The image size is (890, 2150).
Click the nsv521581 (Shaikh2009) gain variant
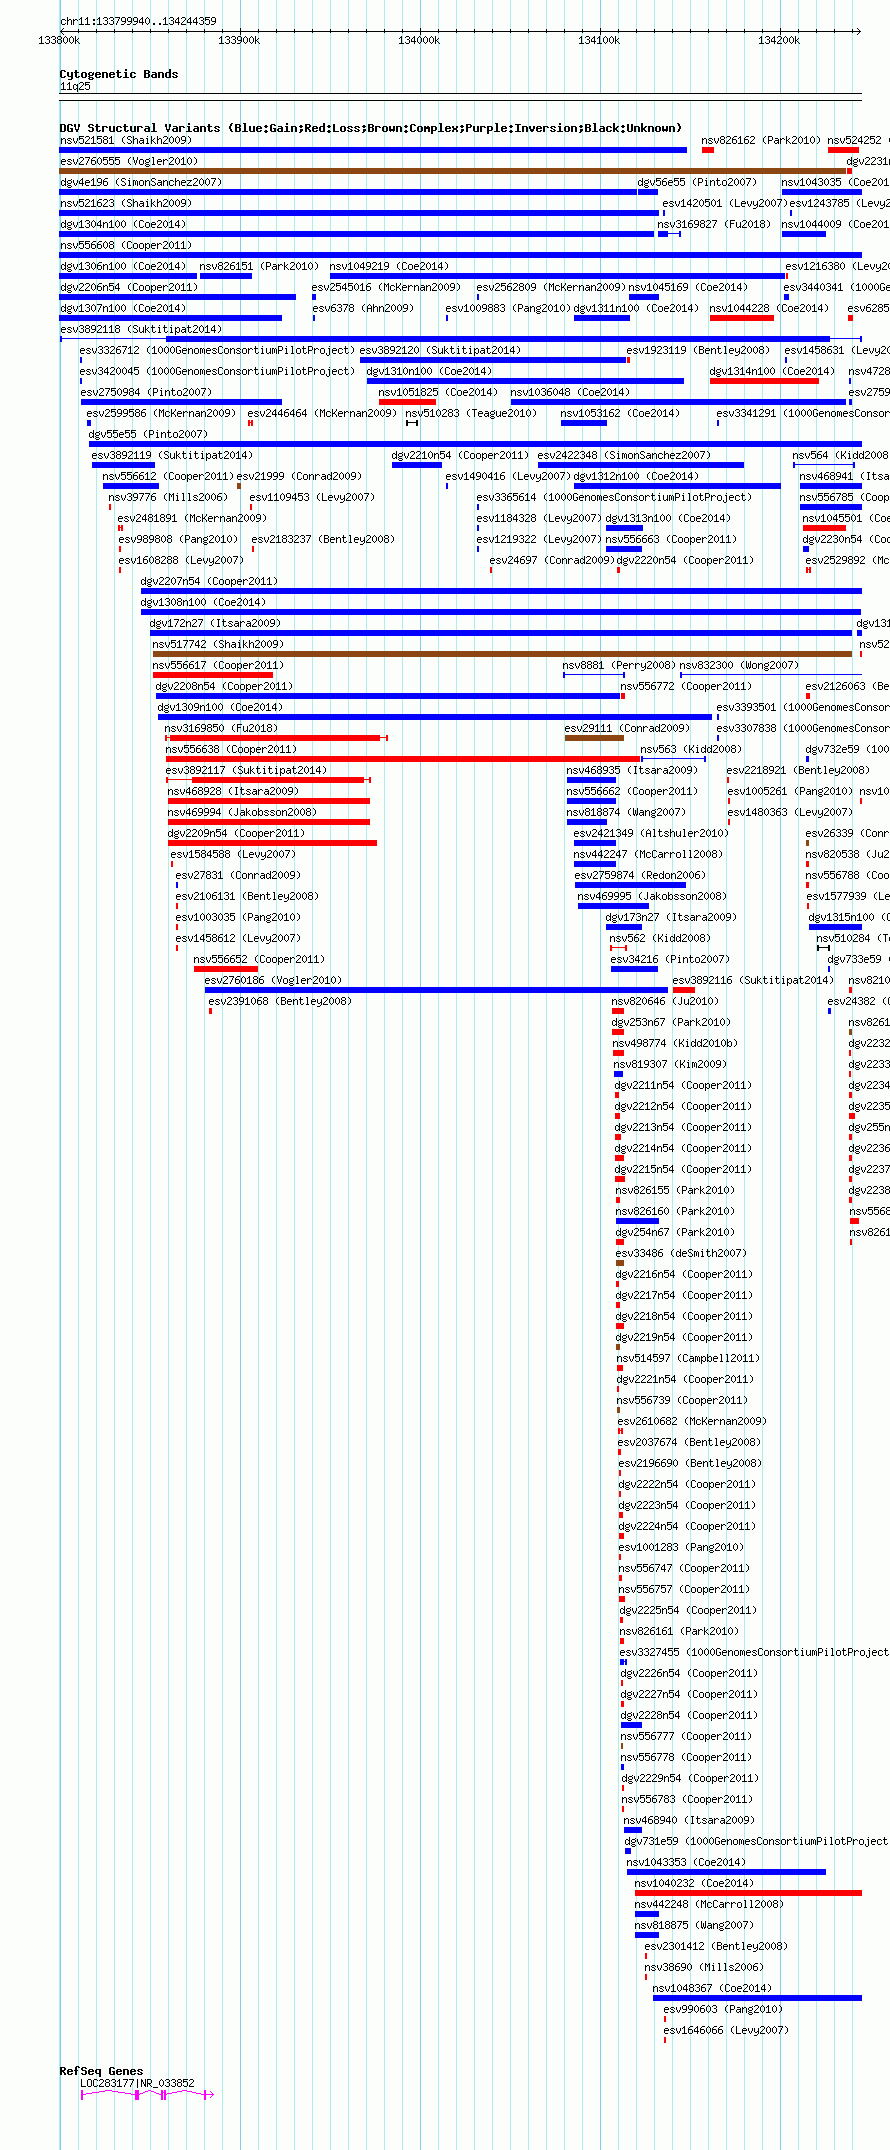[x=373, y=150]
